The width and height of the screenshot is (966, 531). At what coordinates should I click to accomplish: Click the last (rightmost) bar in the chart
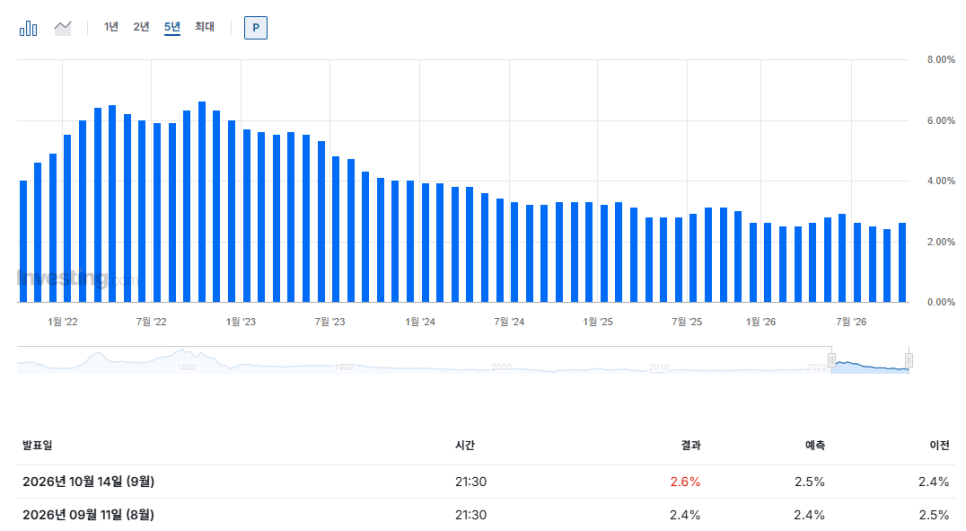point(903,262)
